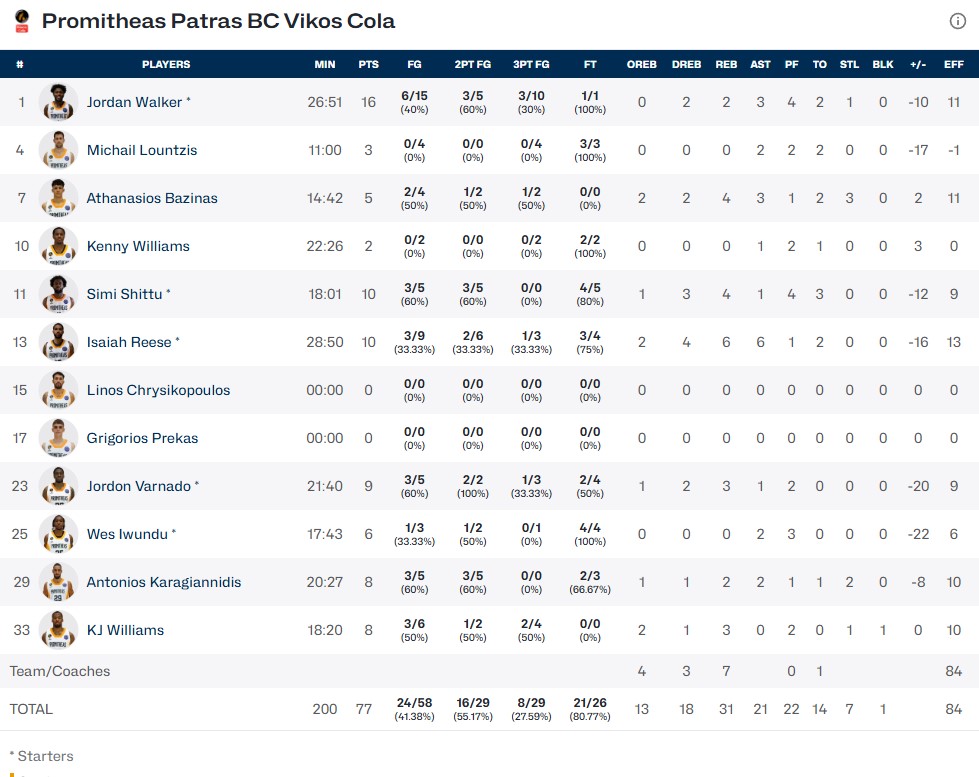Open Jordon Varnado's player page
Viewport: 979px width, 777px height.
point(139,486)
